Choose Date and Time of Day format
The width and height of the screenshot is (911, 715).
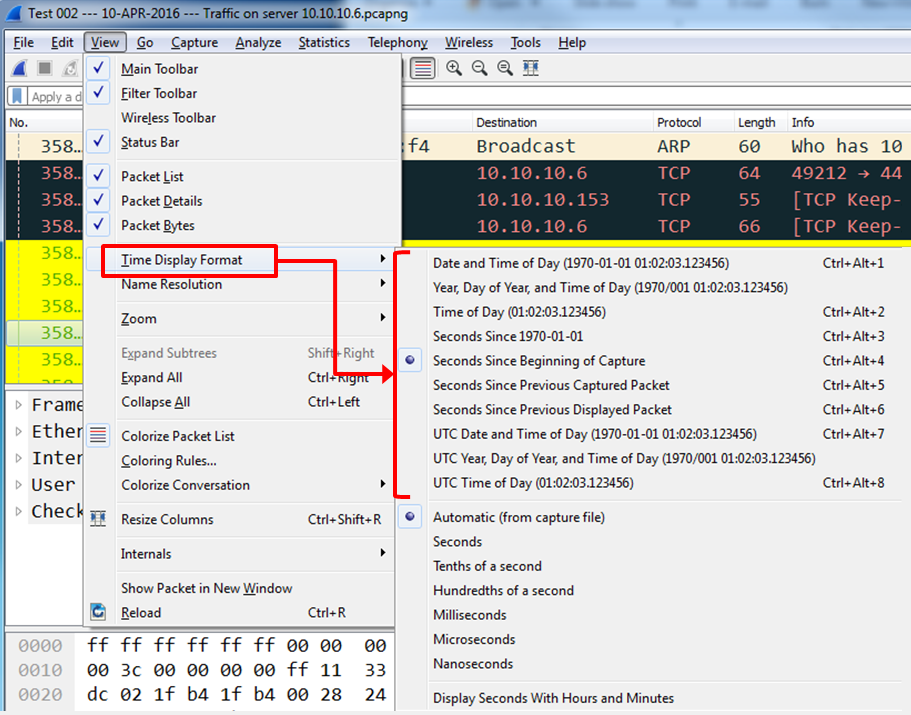coord(581,263)
